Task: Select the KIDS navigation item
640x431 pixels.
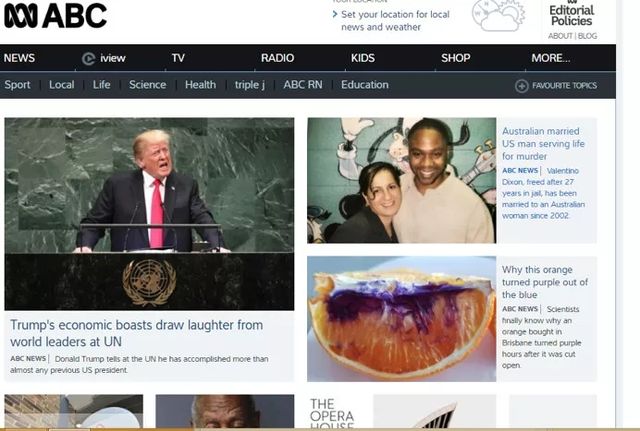Action: tap(363, 58)
